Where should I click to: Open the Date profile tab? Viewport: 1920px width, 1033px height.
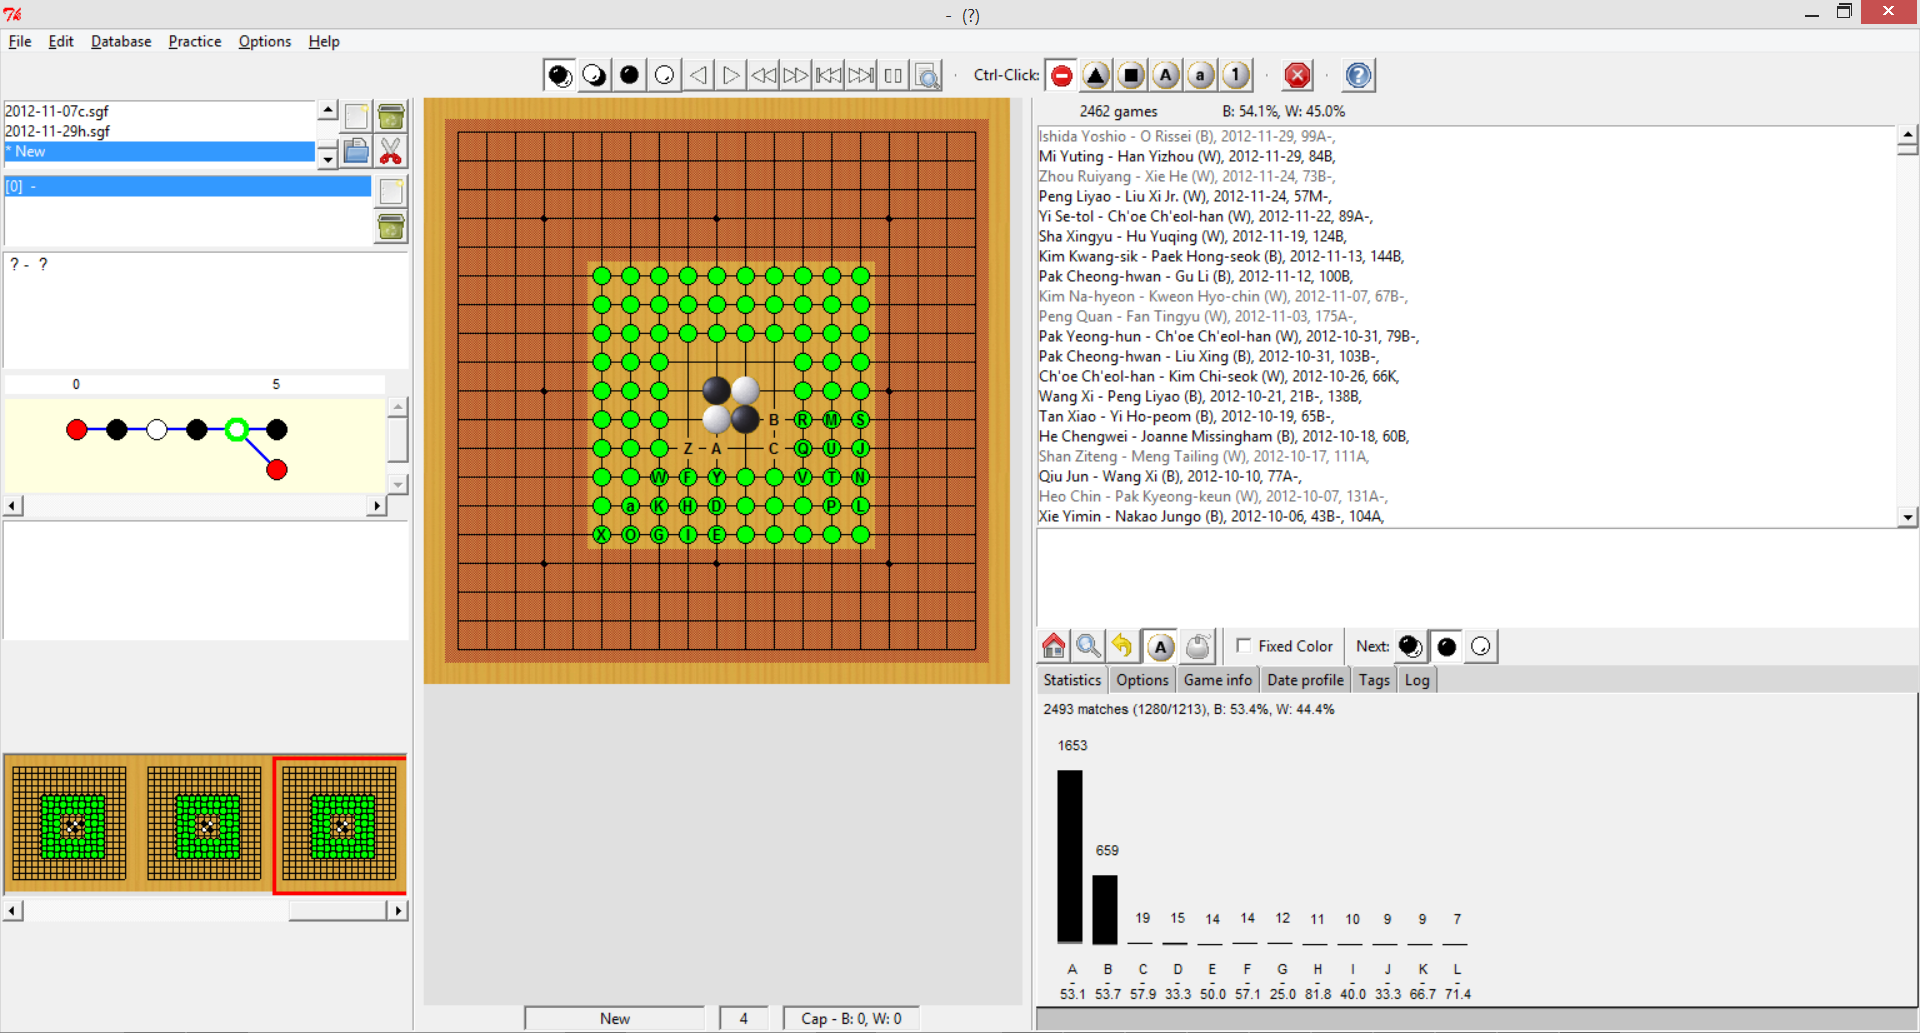click(x=1305, y=680)
